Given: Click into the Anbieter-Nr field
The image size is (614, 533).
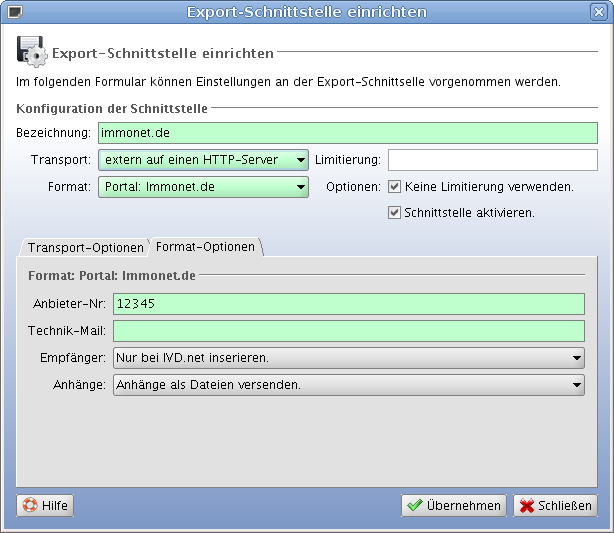Looking at the screenshot, I should (348, 304).
